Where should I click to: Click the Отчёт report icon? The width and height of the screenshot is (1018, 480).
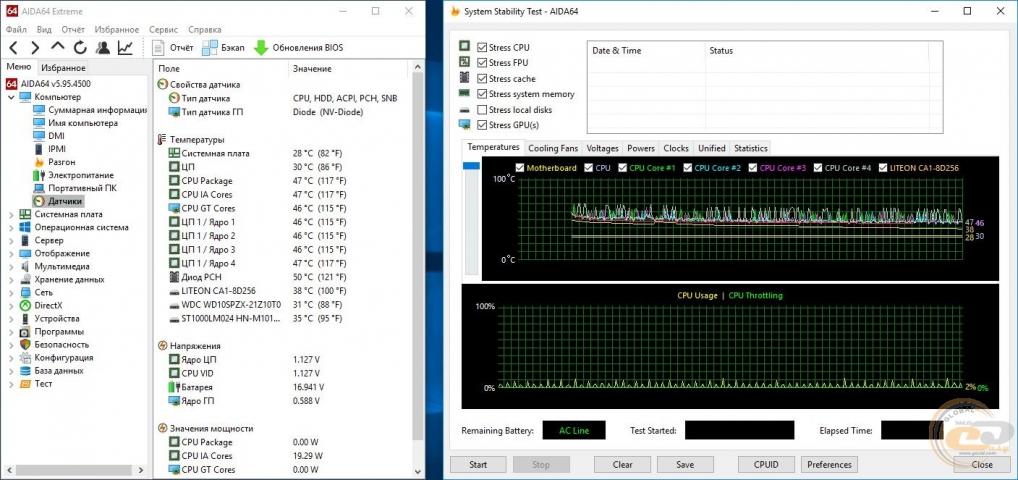158,47
